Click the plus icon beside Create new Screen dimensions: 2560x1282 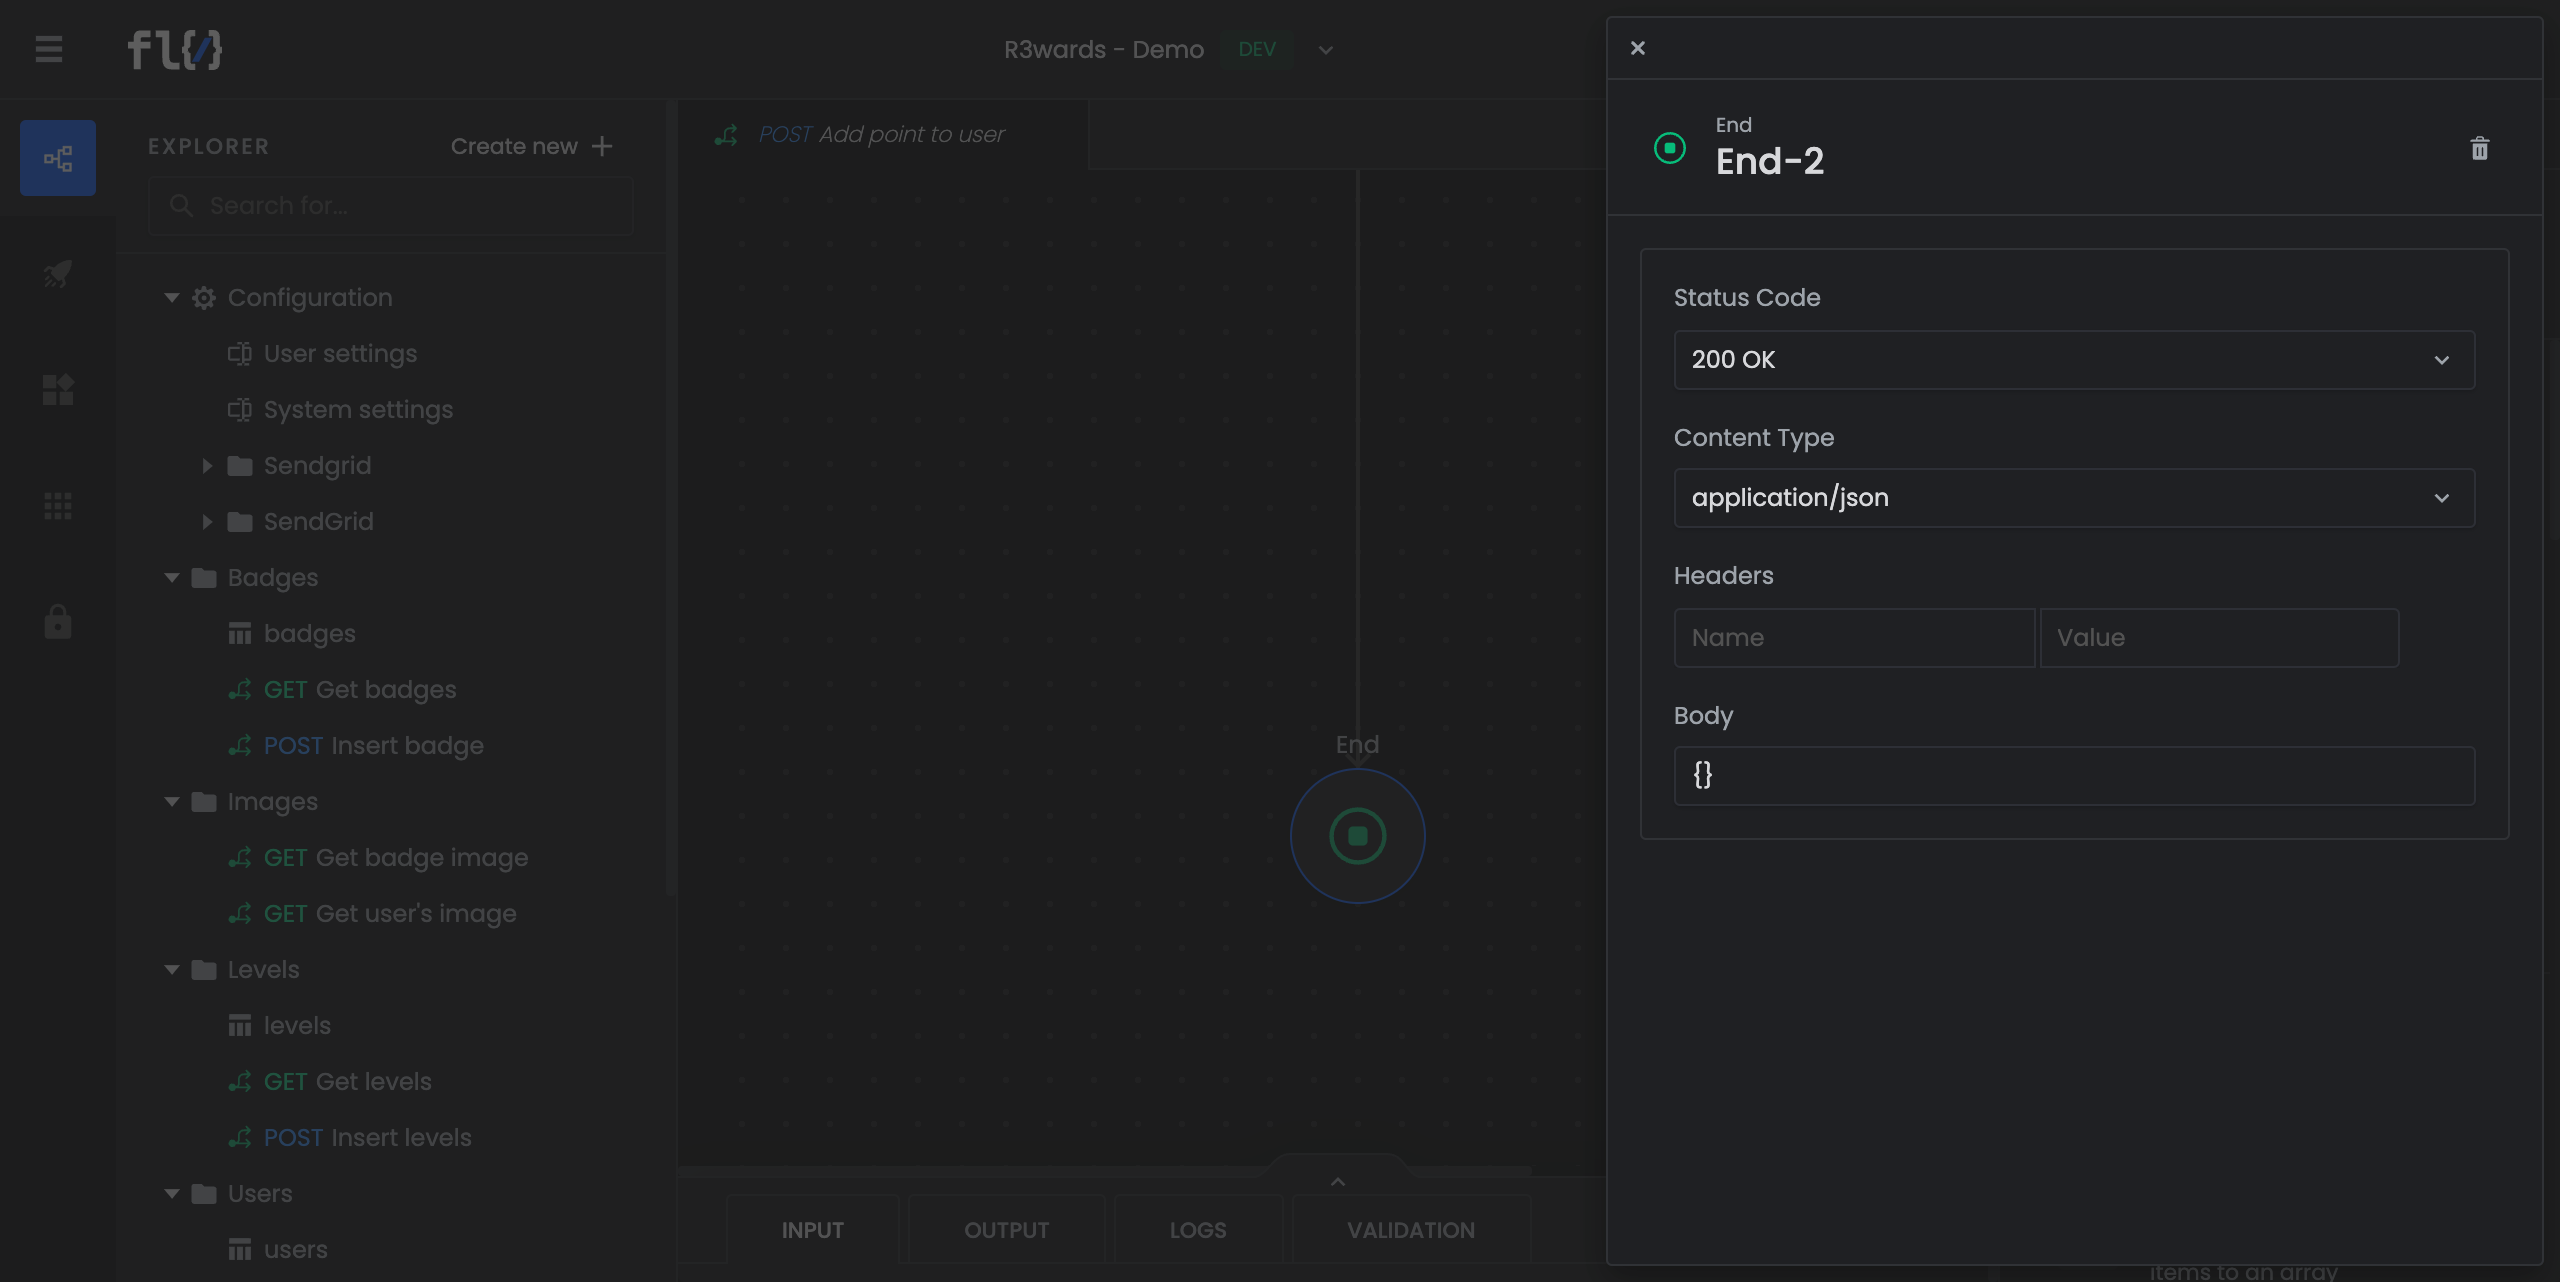pyautogui.click(x=602, y=146)
